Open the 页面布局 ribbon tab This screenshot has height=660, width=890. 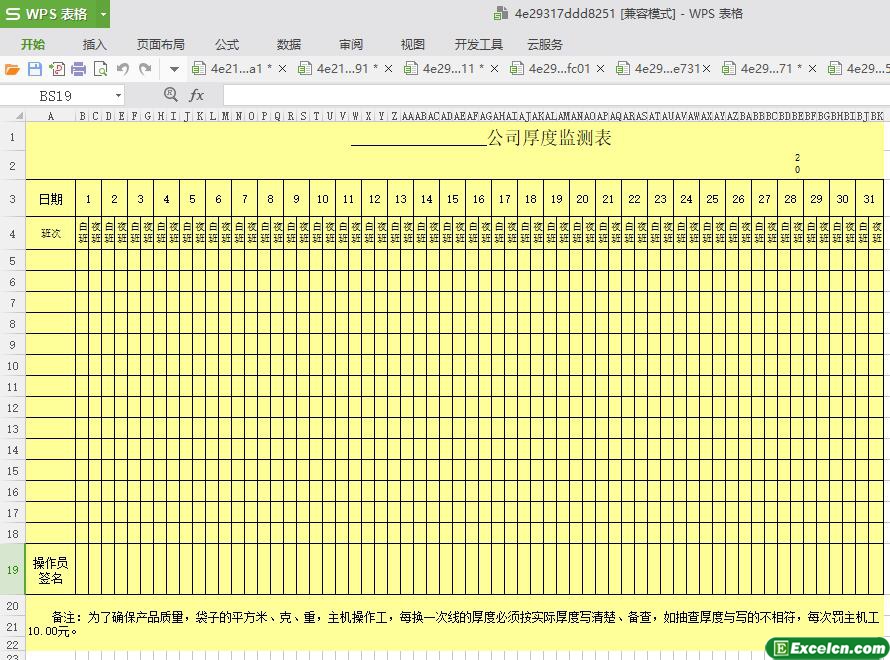click(161, 44)
